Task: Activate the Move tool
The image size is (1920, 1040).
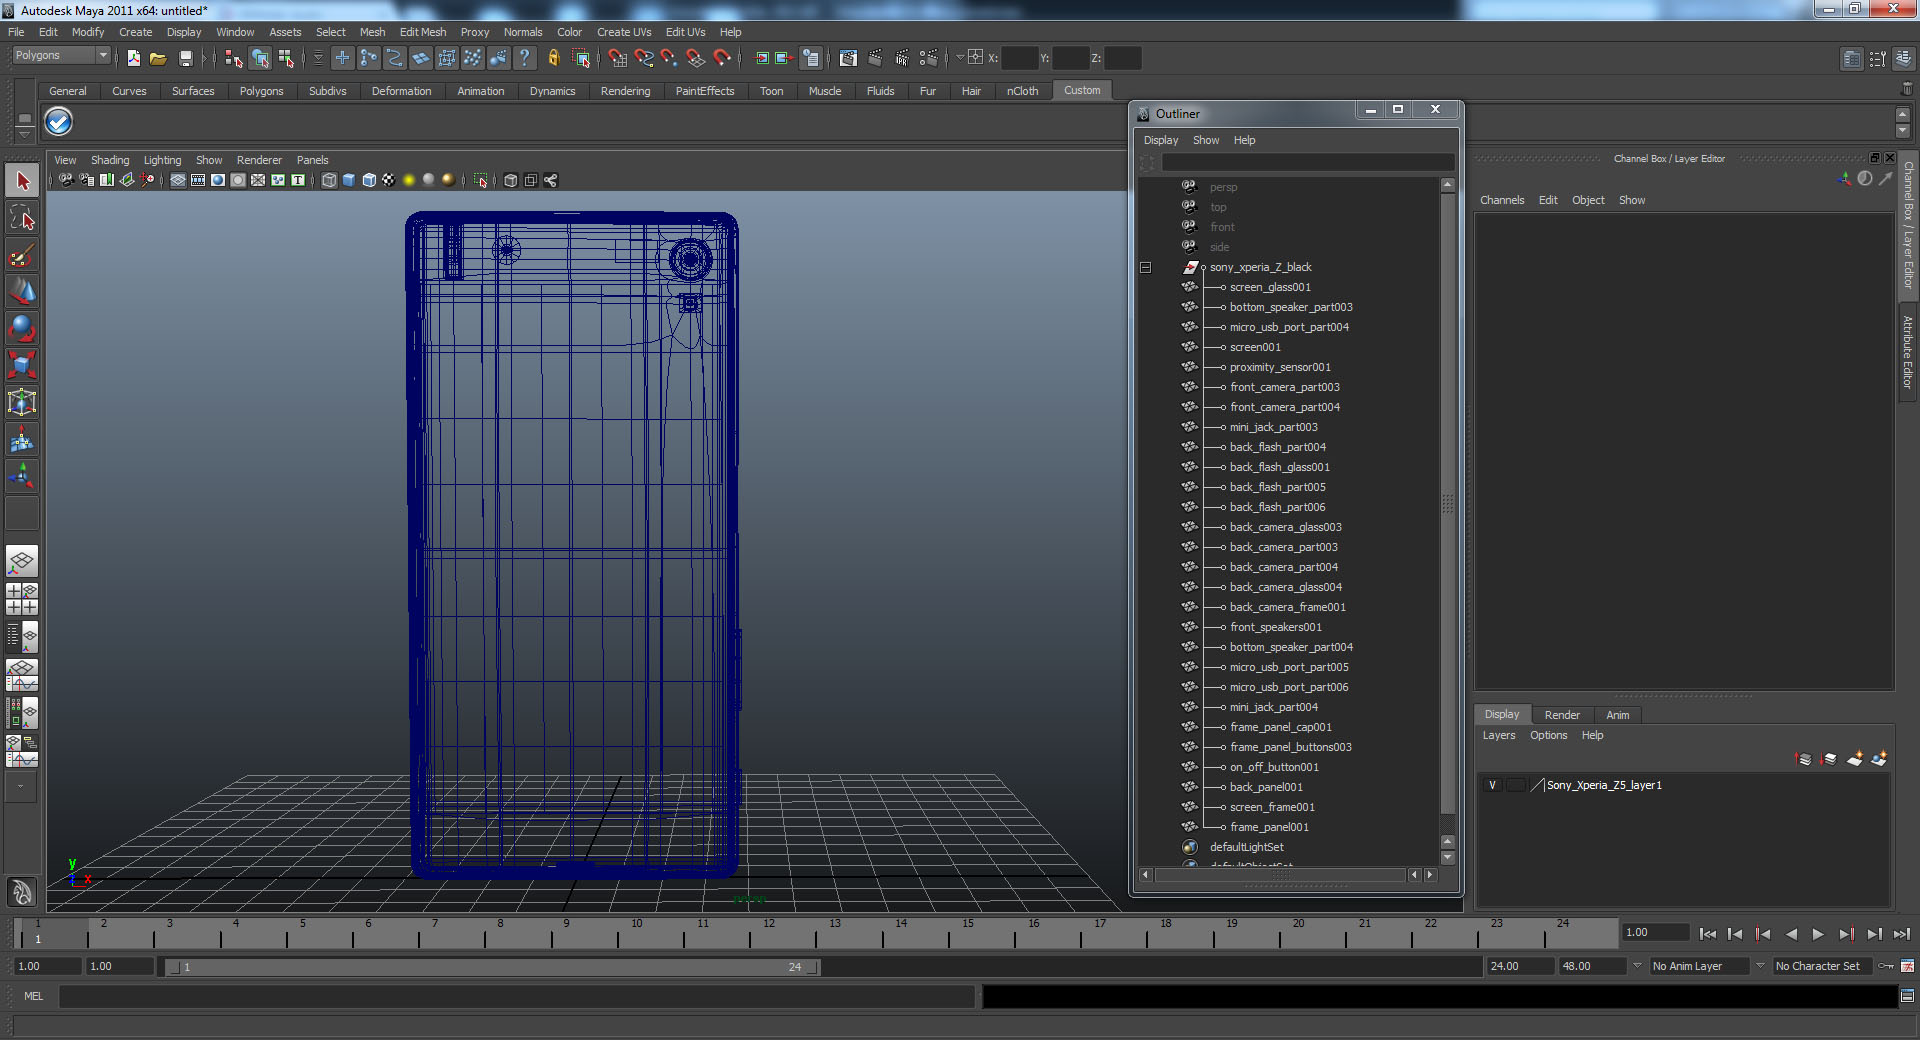Action: click(22, 291)
